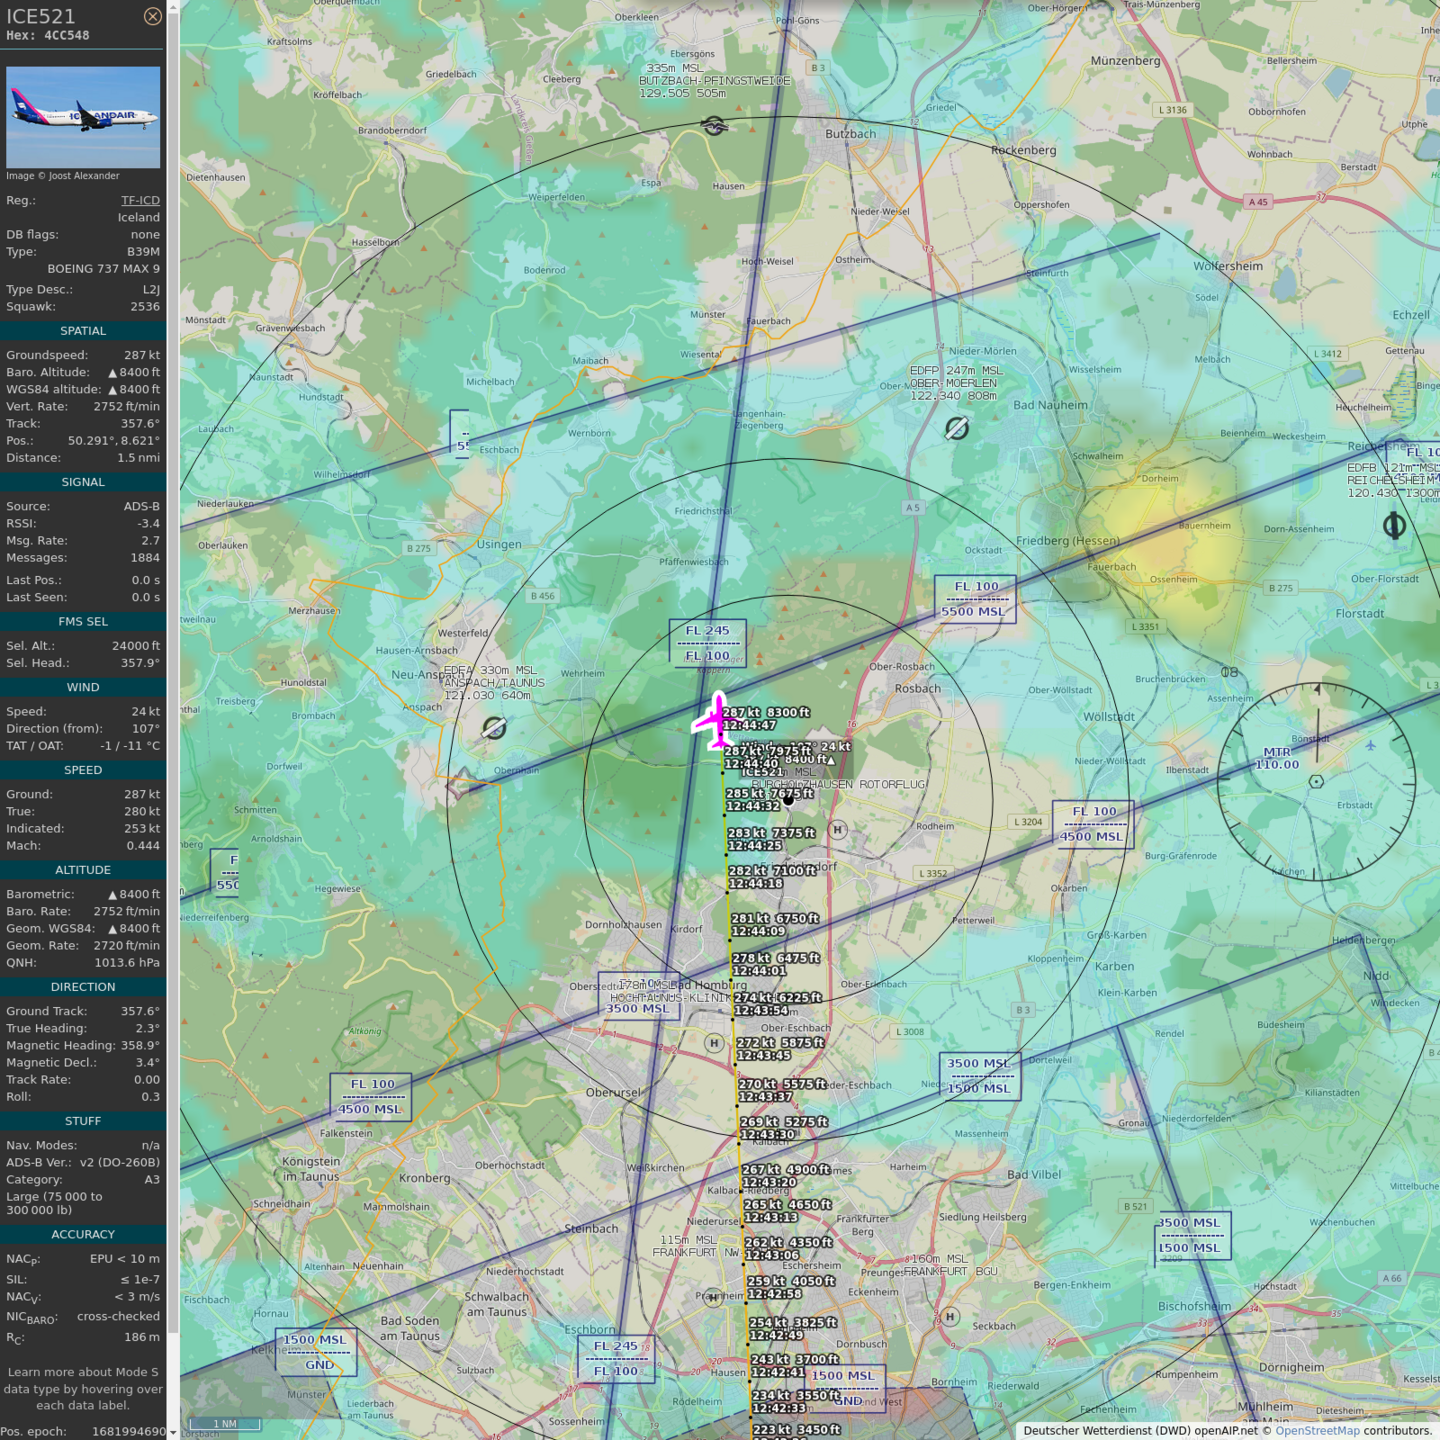Click the sidebar scrollbar up arrow
Viewport: 1440px width, 1440px height.
click(x=173, y=7)
